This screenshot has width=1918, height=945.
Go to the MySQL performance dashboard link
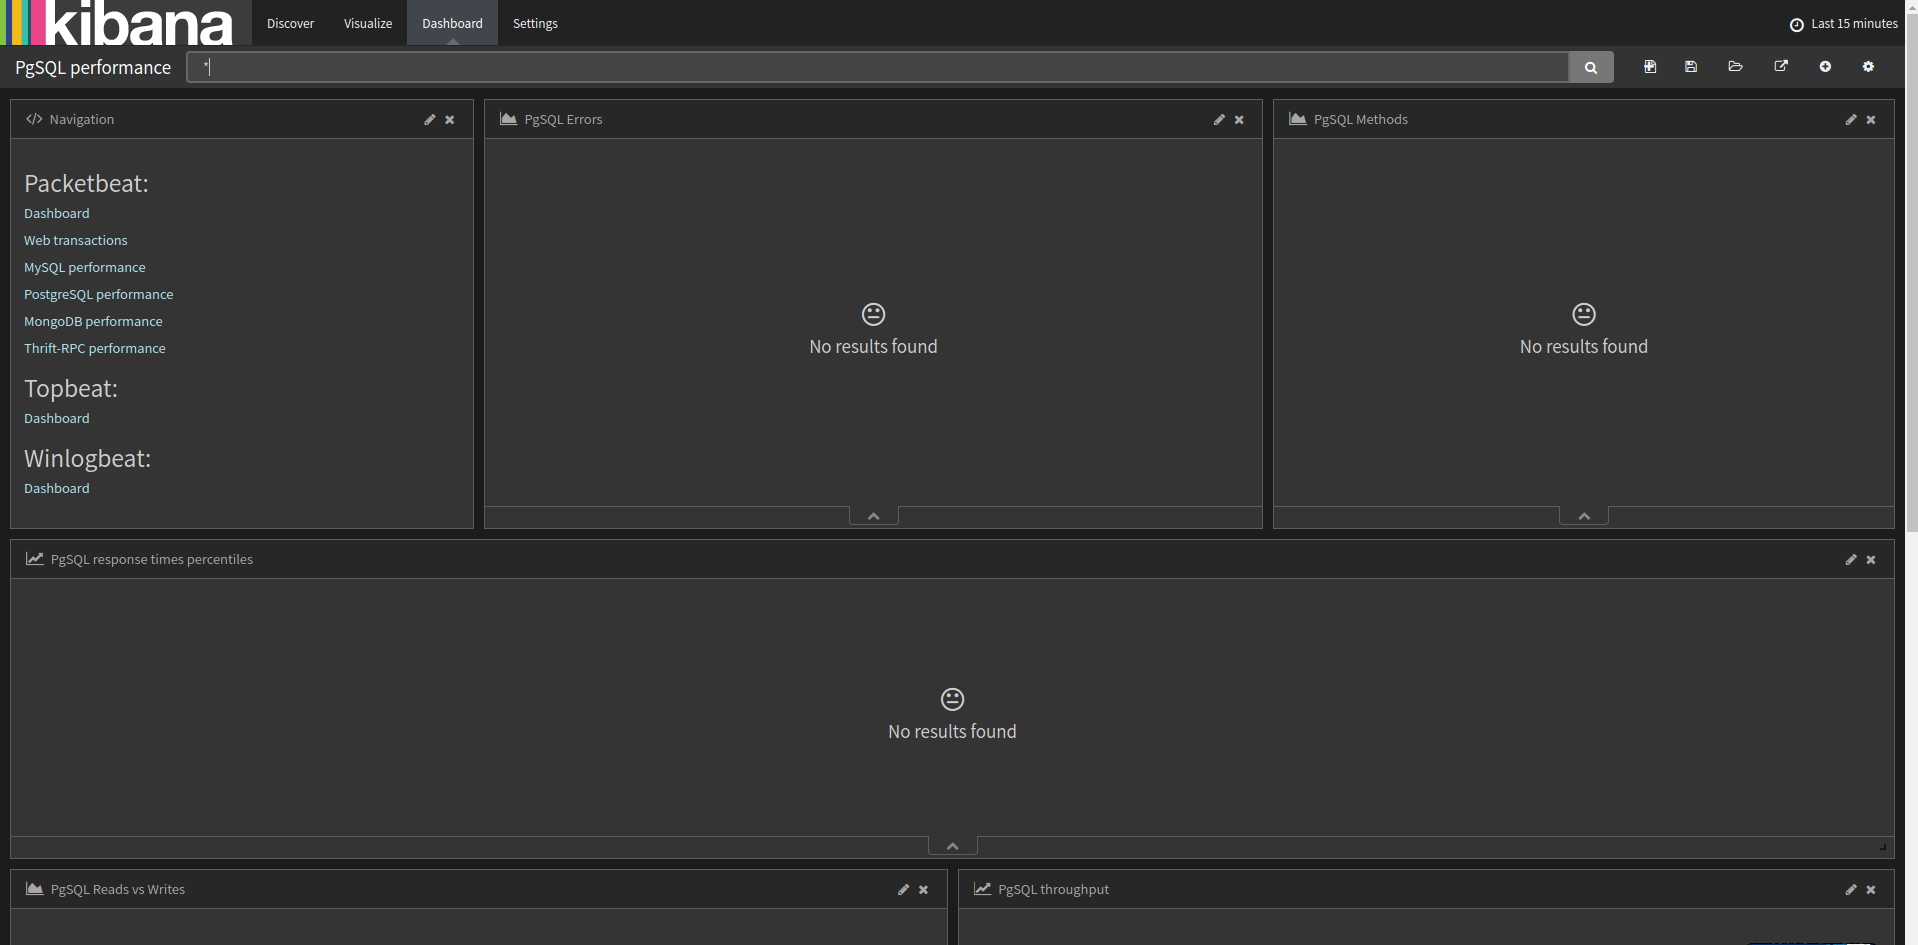pyautogui.click(x=85, y=268)
